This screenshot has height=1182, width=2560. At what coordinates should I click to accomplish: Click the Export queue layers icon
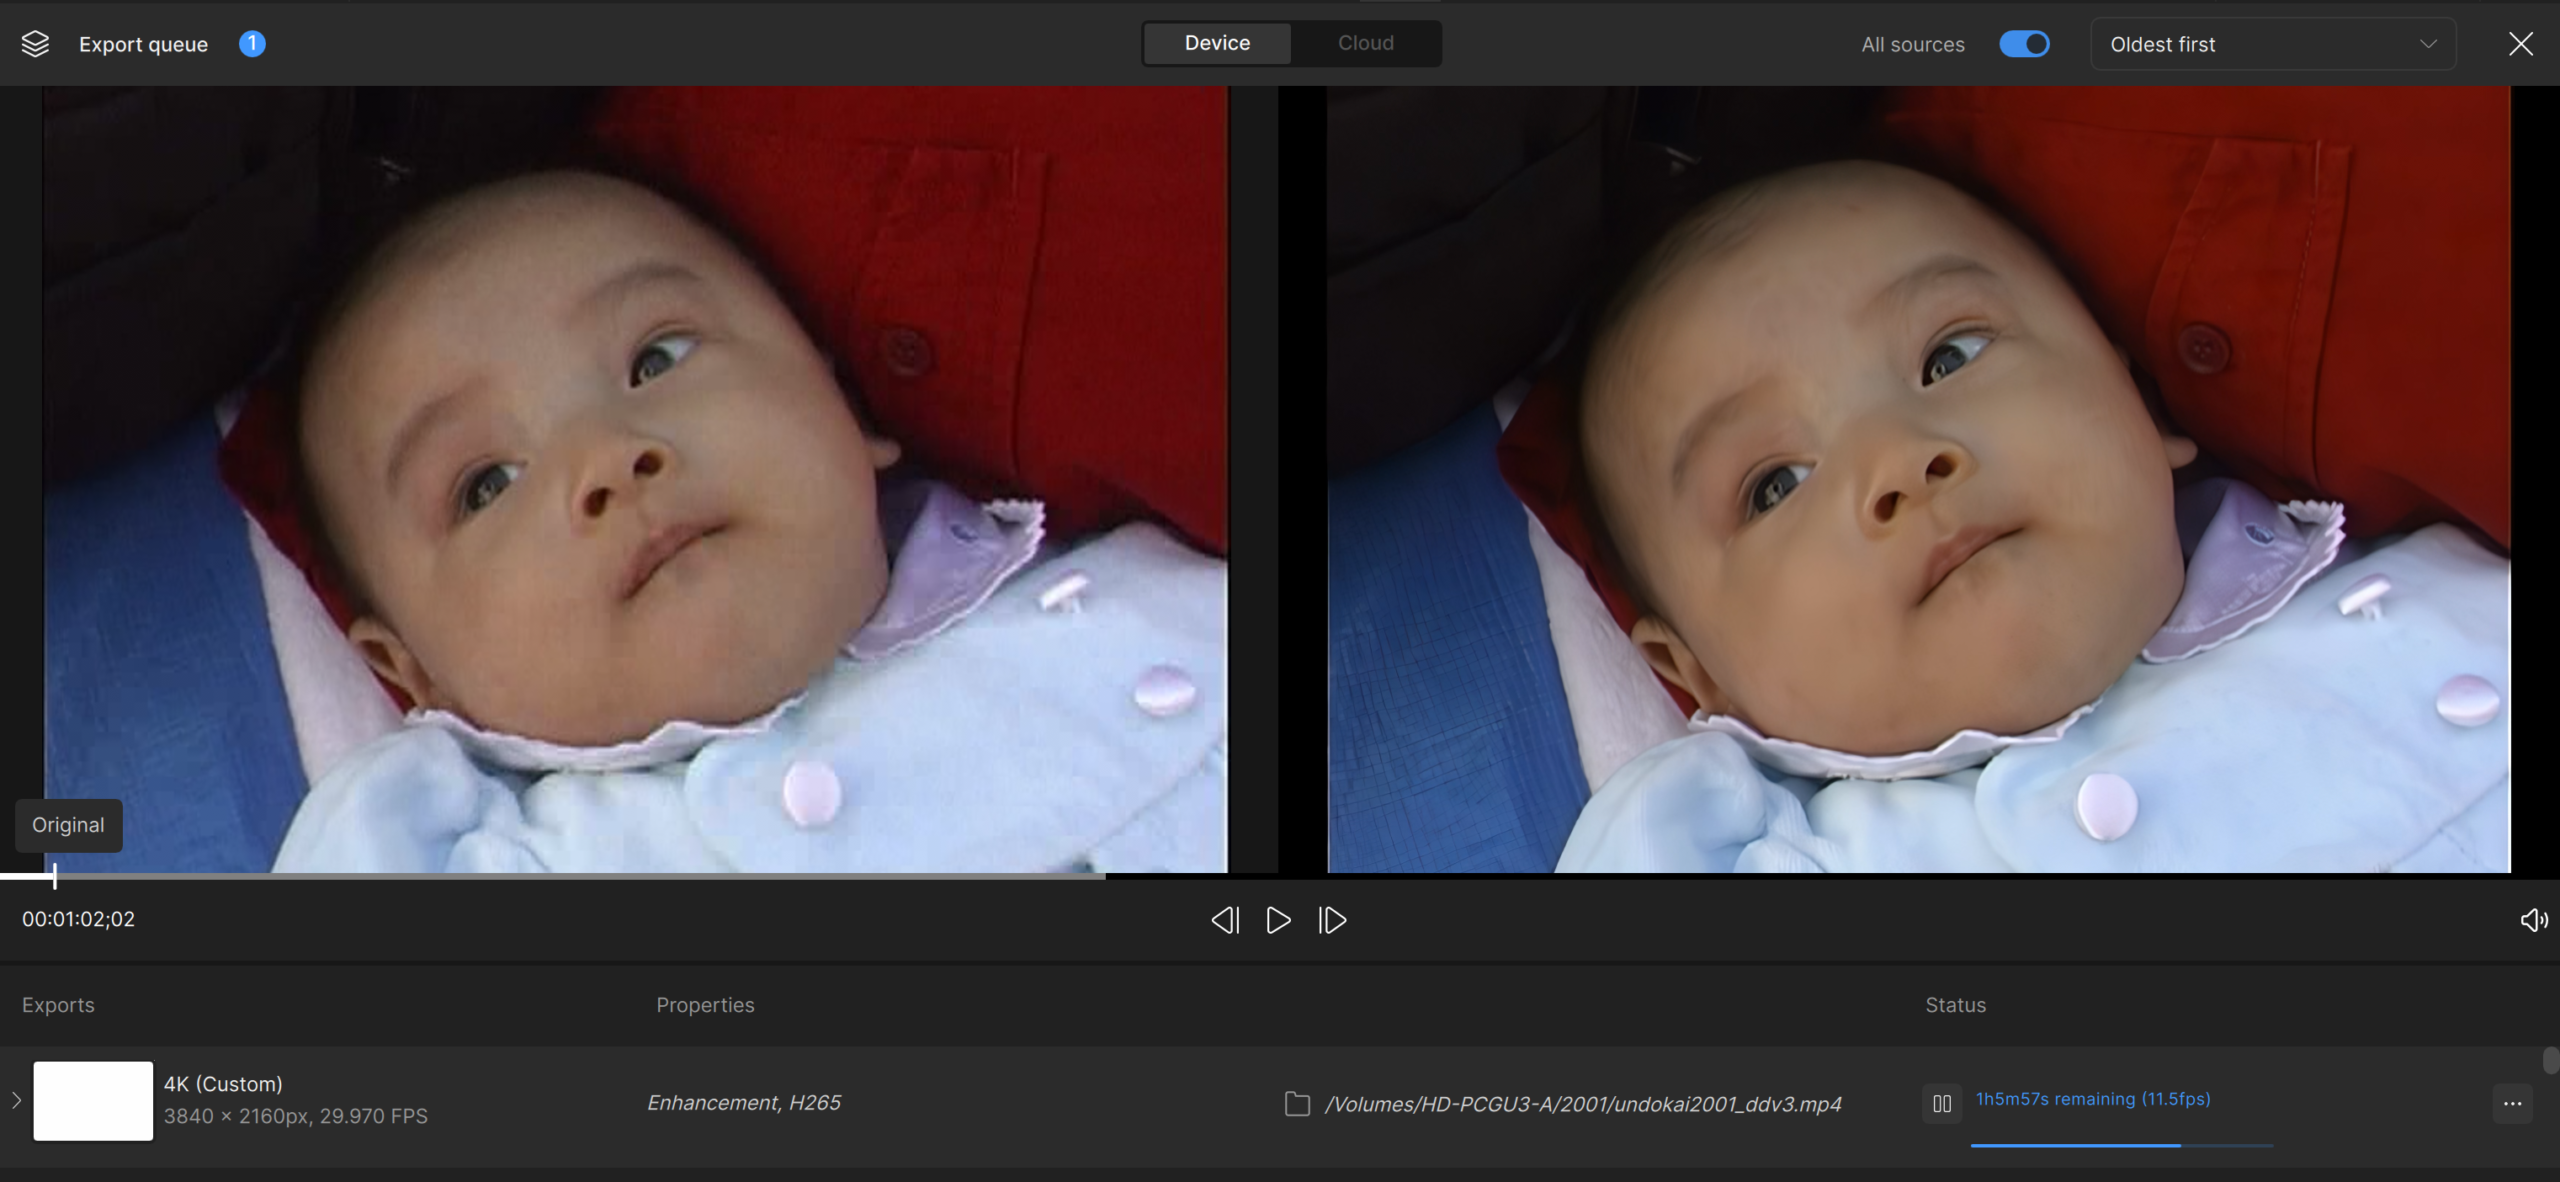click(x=35, y=44)
